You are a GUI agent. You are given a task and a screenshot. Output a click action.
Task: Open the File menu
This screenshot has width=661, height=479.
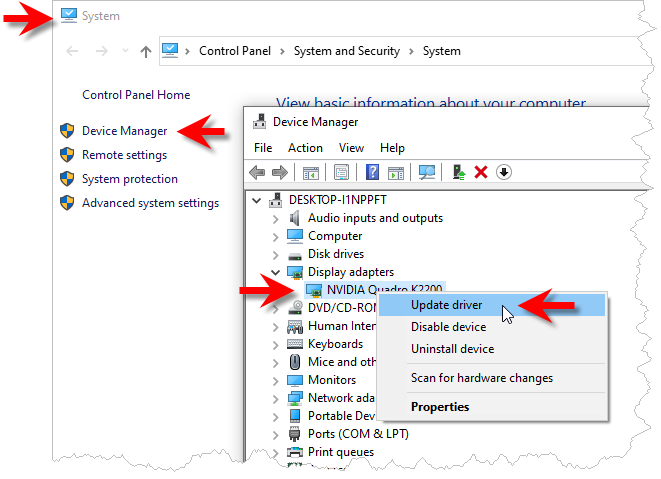[263, 148]
